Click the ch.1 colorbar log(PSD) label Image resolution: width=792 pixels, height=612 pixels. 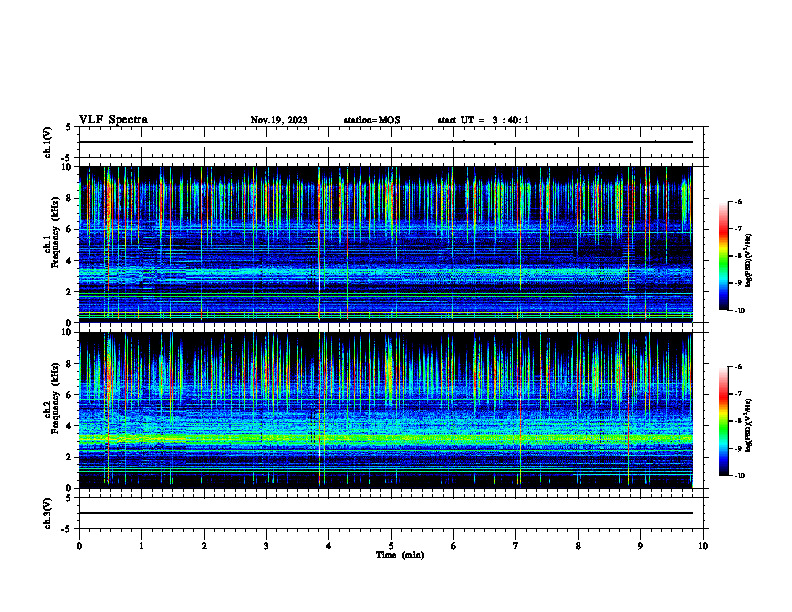point(749,261)
